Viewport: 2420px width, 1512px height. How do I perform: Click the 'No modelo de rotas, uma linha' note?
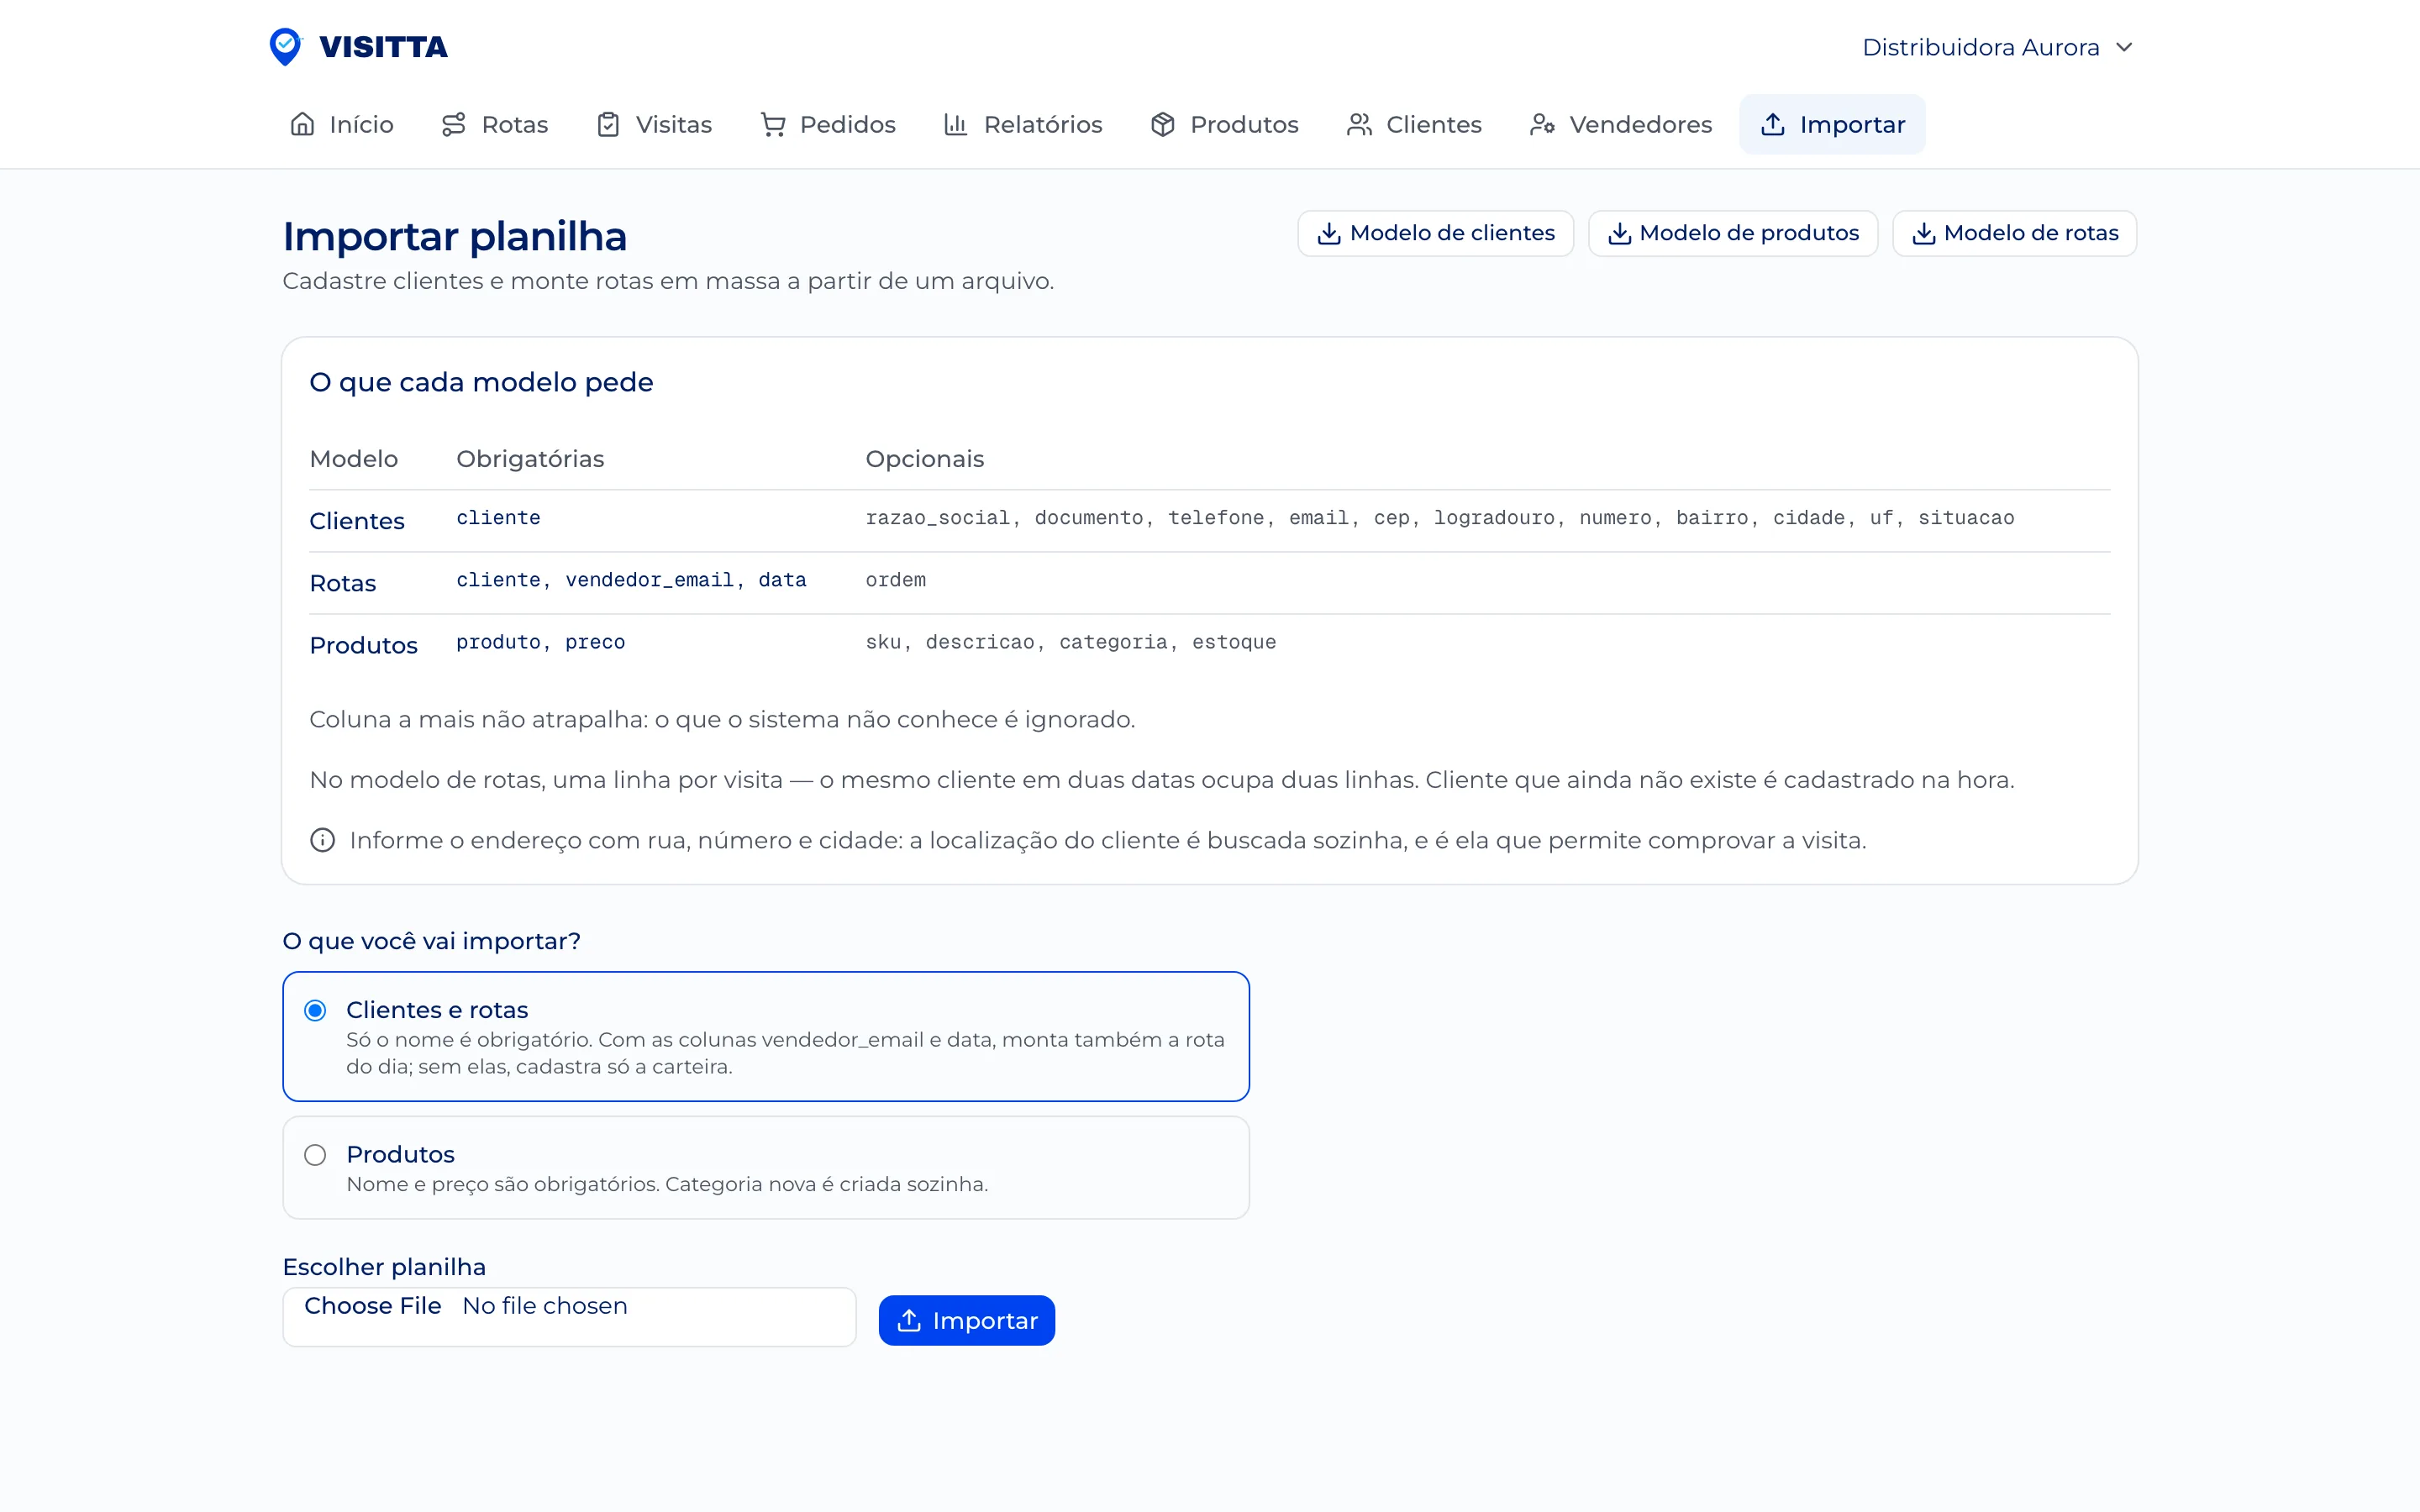tap(1162, 780)
